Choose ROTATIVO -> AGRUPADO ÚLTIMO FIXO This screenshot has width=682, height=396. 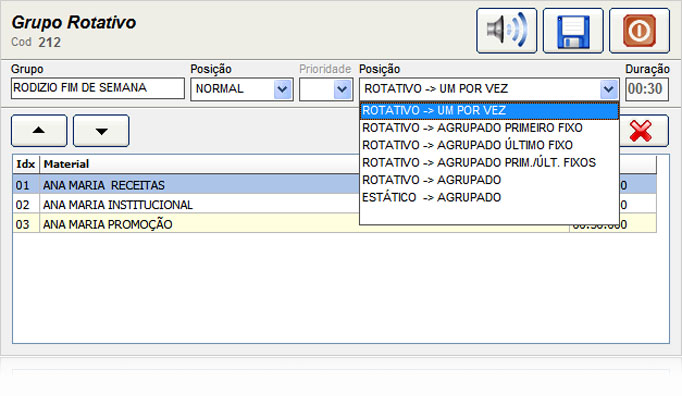tap(489, 145)
